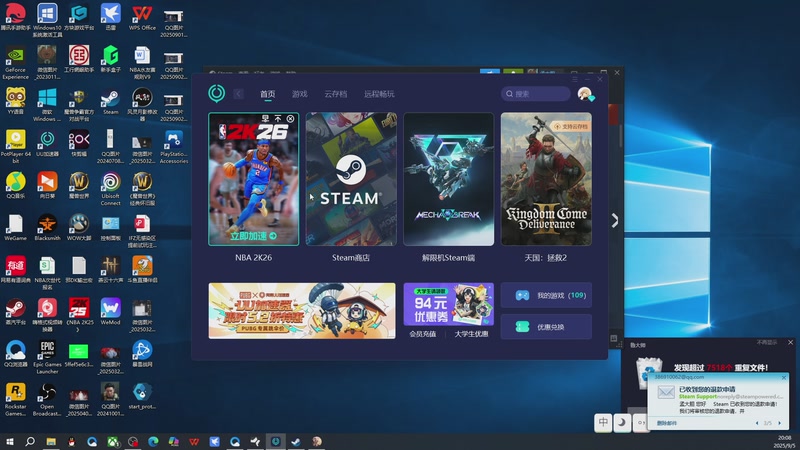Screen dimensions: 800x450
Task: Select the Open Broadcaster desktop icon
Action: pyautogui.click(x=47, y=399)
